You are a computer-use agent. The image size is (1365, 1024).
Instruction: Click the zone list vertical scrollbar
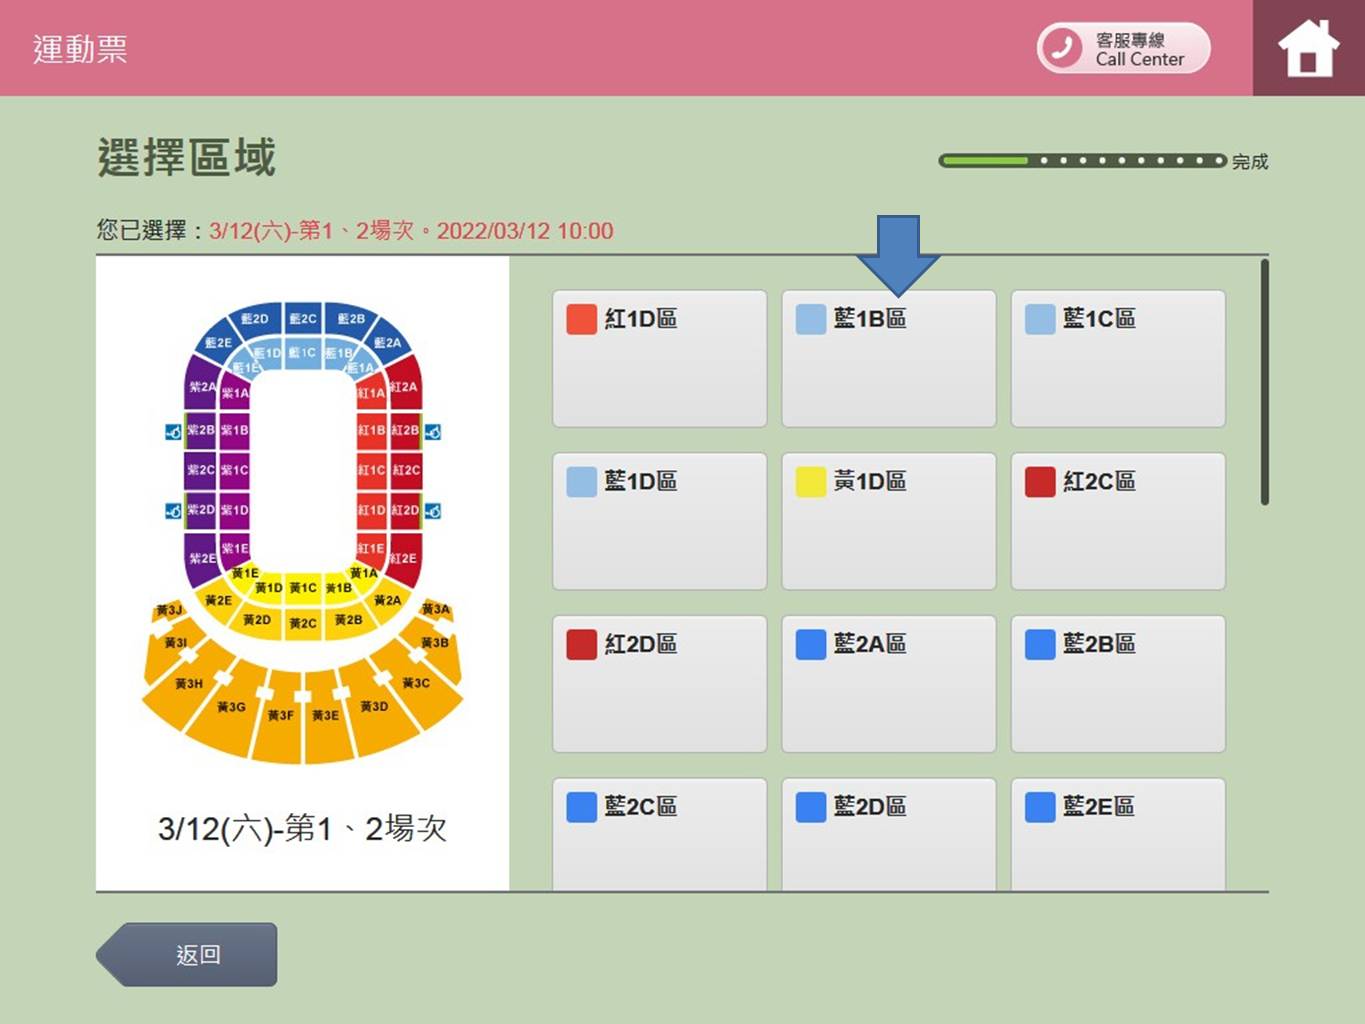pos(1265,382)
